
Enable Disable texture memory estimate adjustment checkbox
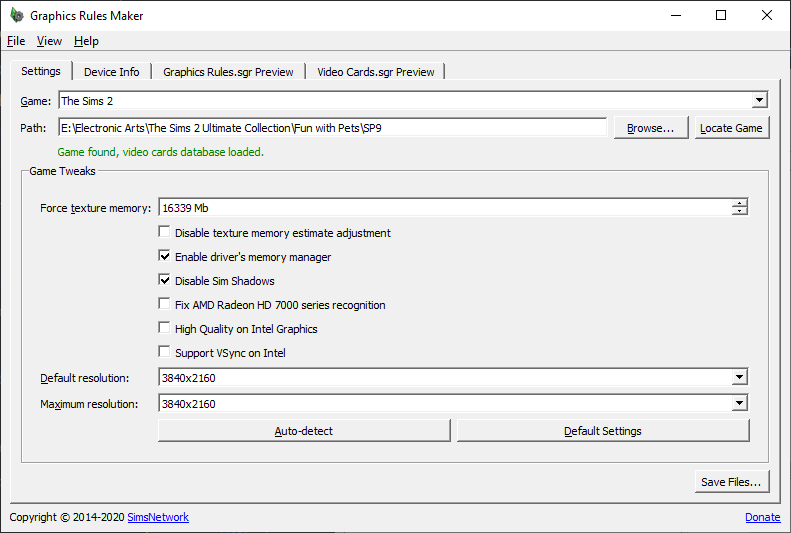pyautogui.click(x=165, y=233)
